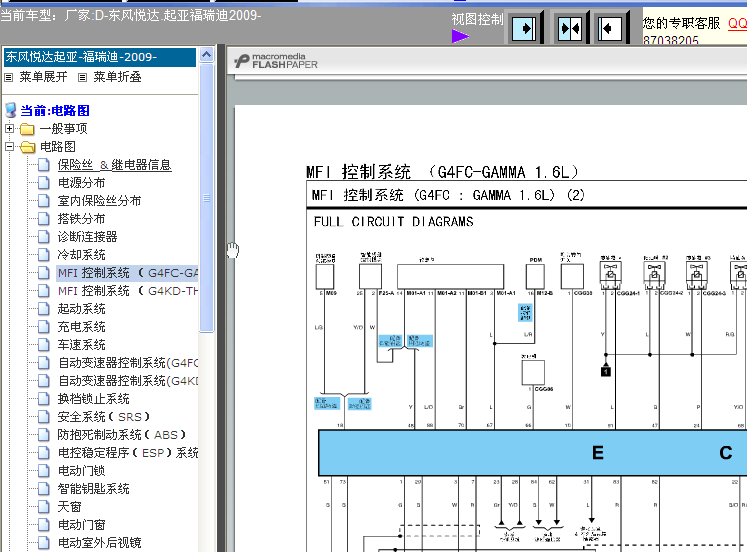Click 菜单展开 to expand all menus
The width and height of the screenshot is (747, 552).
43,77
